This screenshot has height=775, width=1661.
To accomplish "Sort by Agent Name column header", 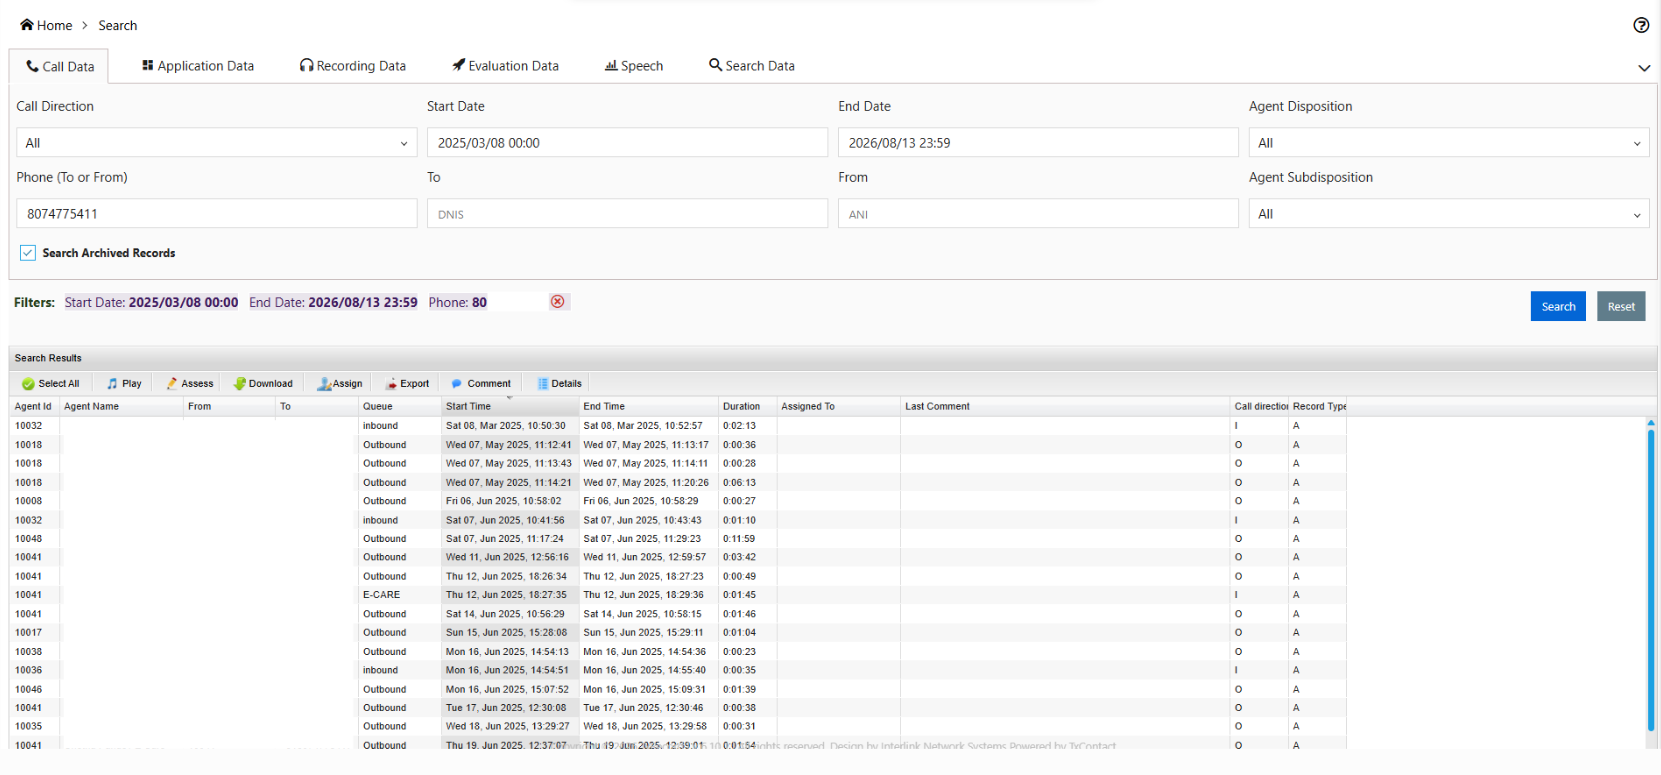I will (x=121, y=407).
